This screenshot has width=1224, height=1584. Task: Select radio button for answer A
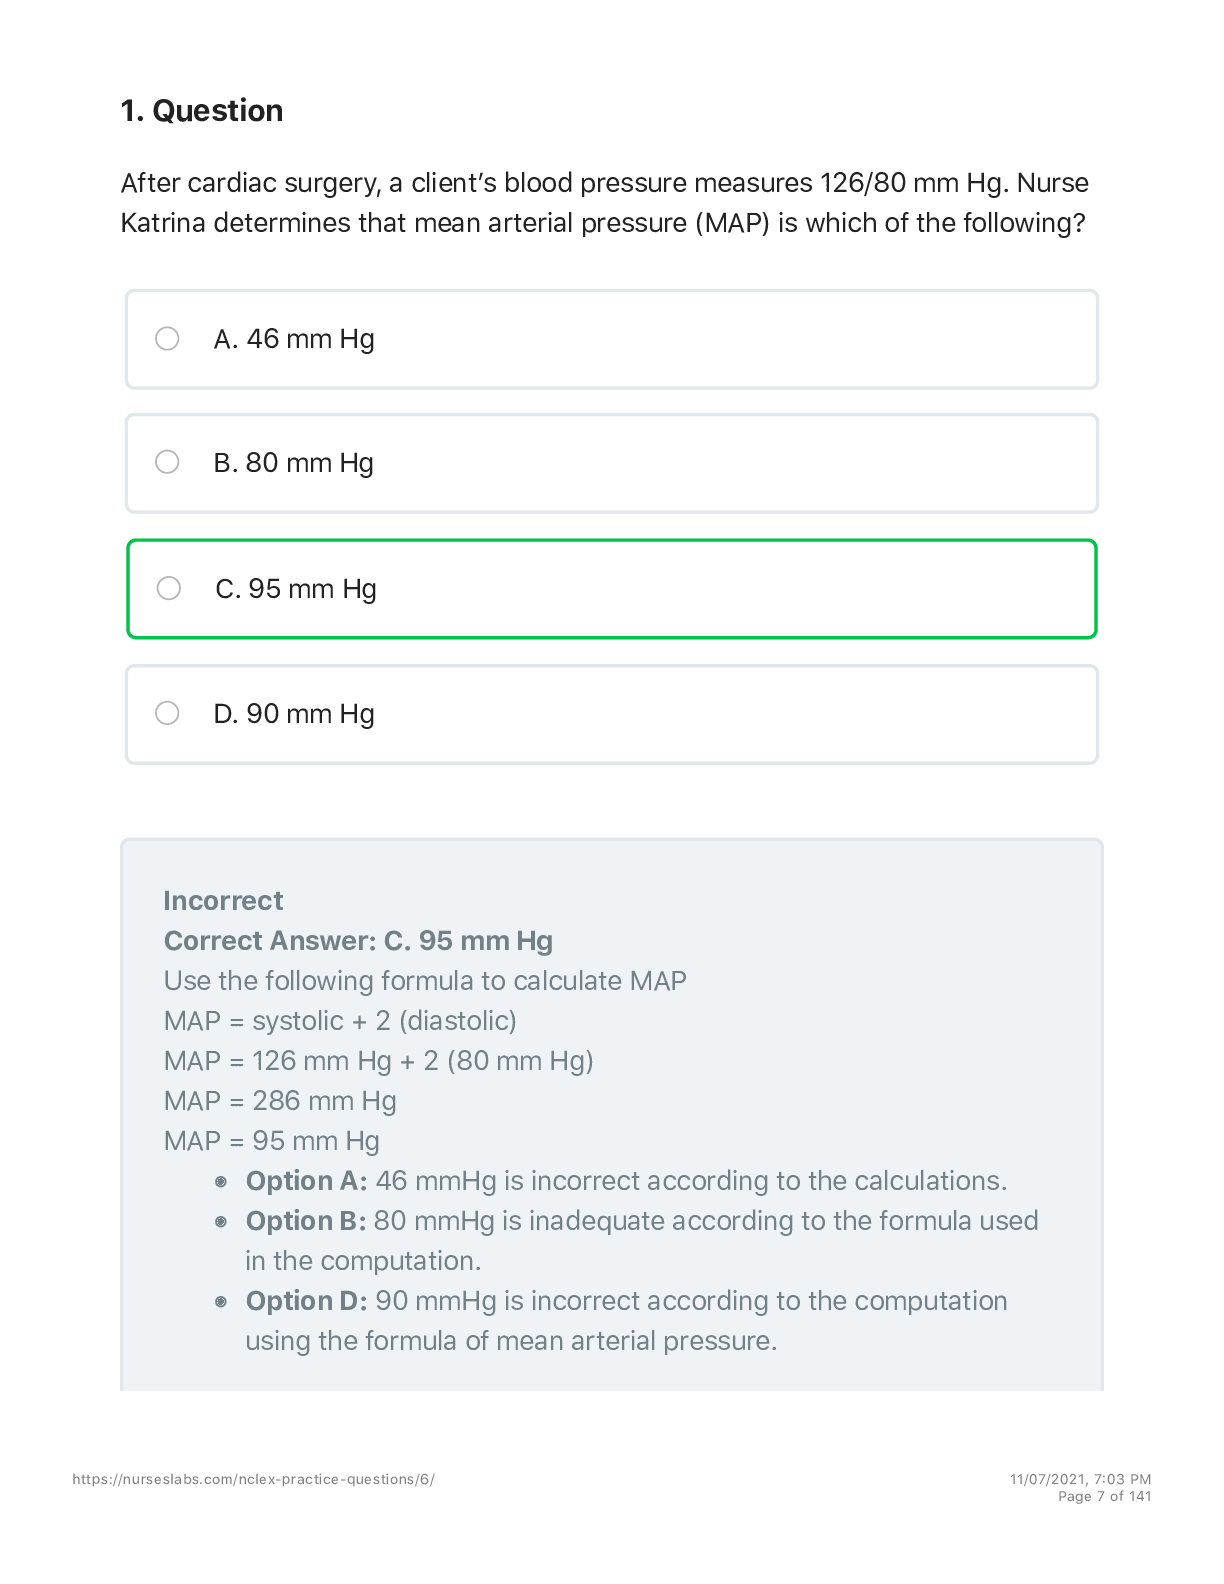point(168,339)
